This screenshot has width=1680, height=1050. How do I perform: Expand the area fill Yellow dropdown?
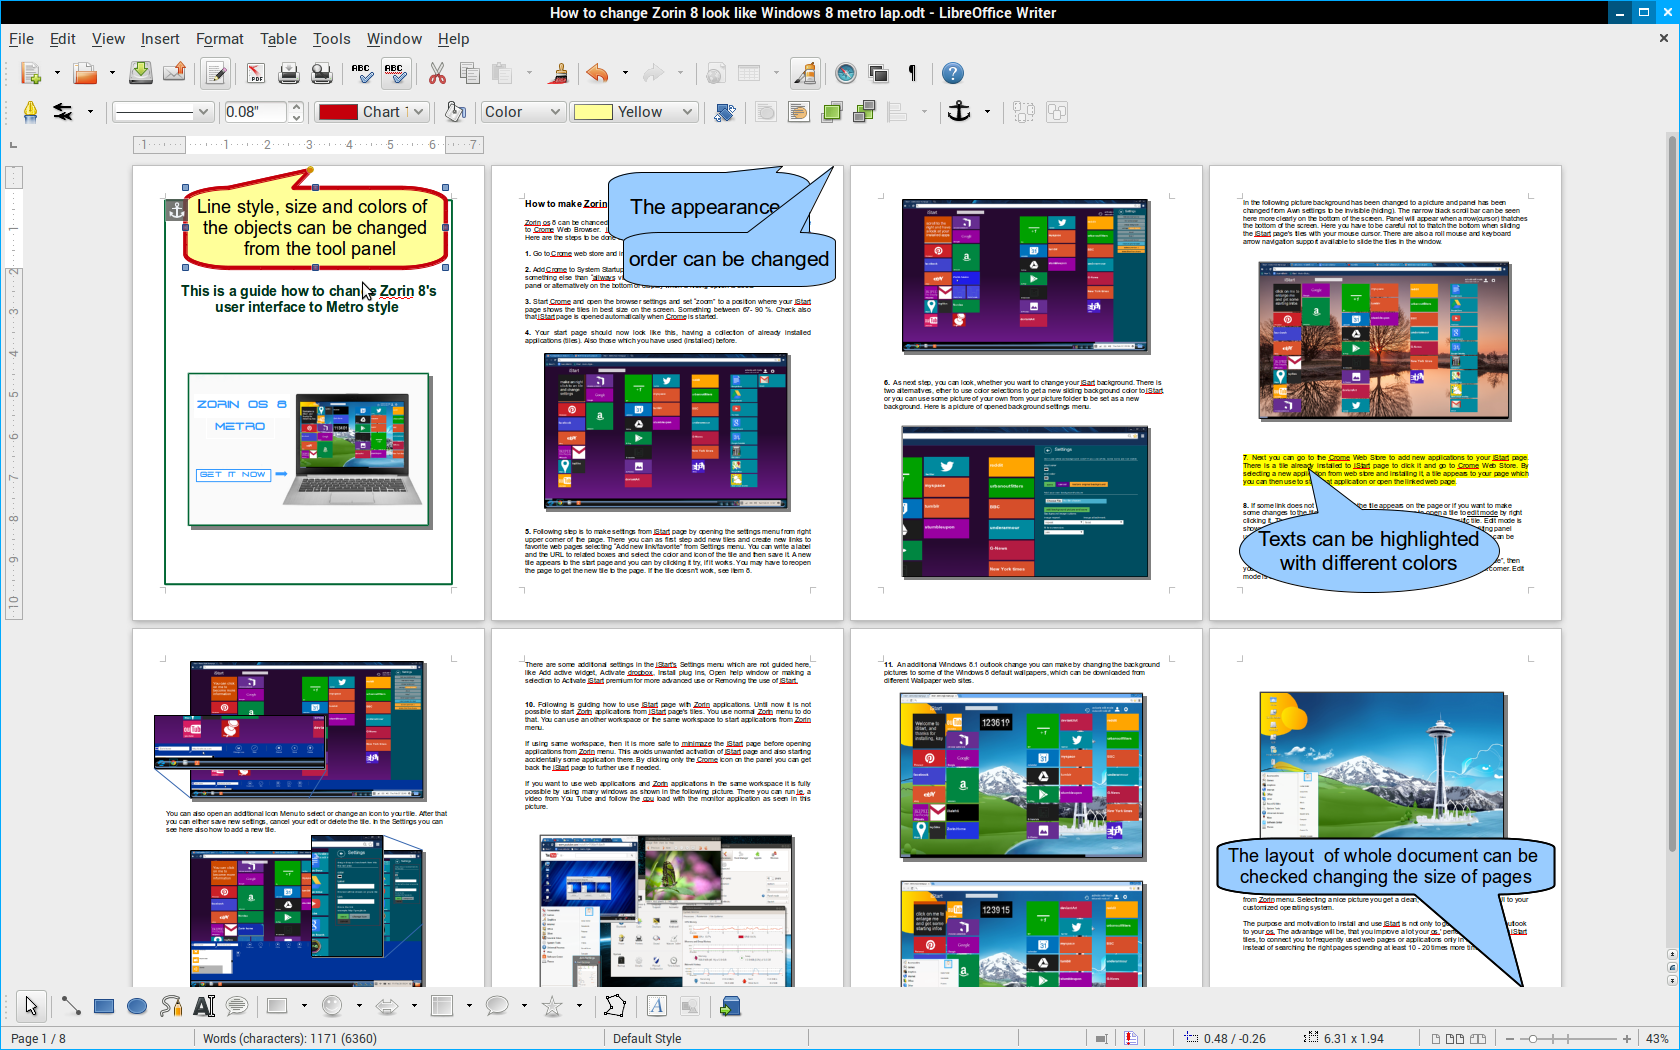[687, 112]
